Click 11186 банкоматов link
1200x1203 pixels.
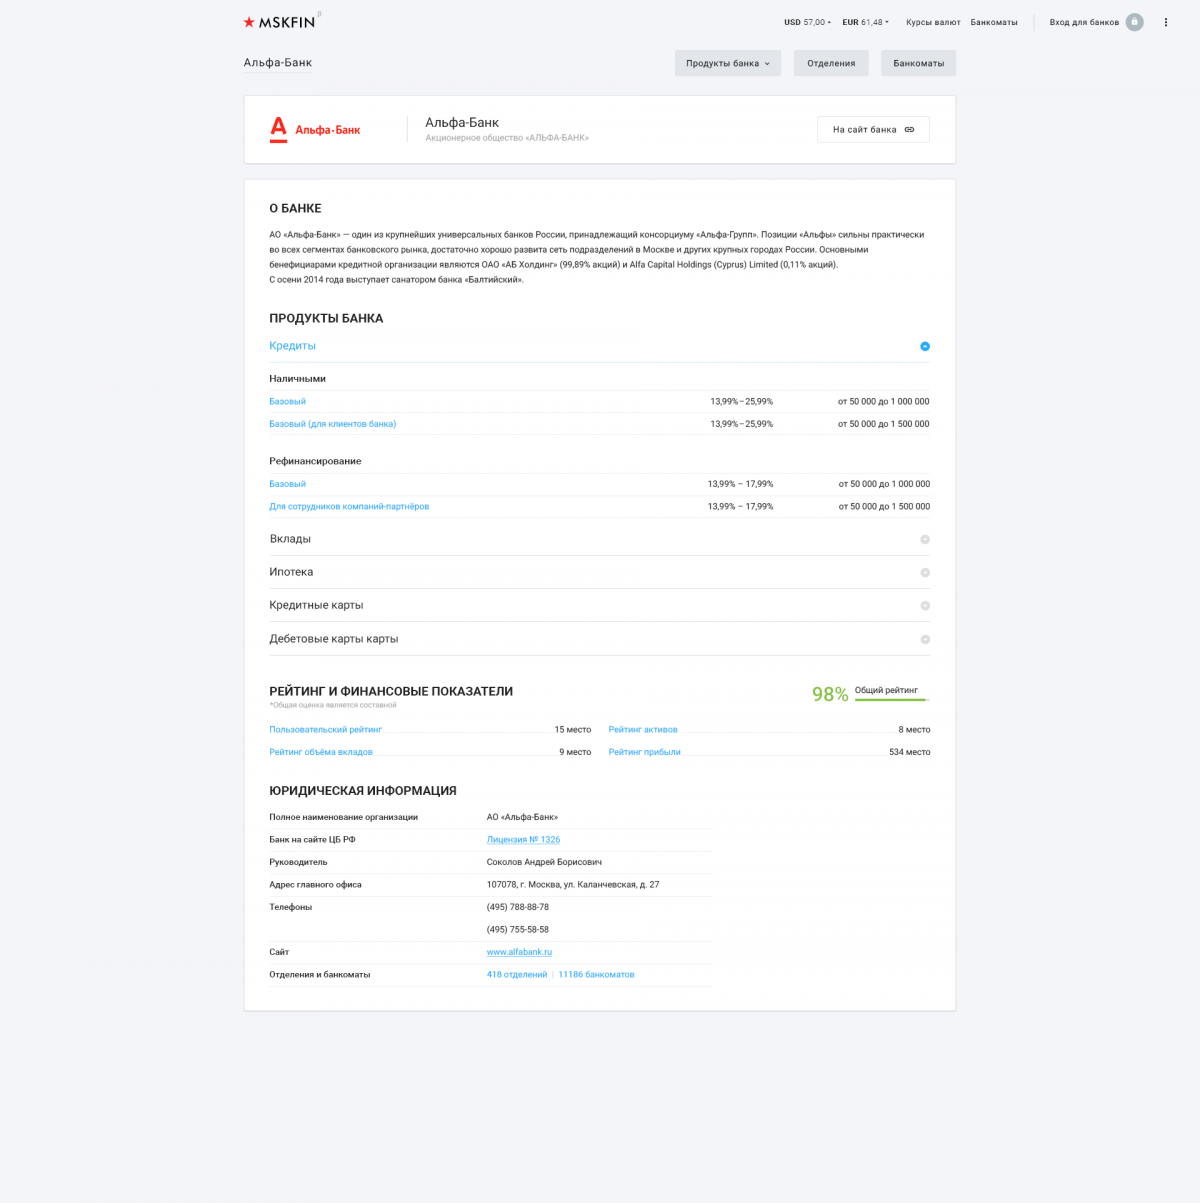tap(596, 975)
